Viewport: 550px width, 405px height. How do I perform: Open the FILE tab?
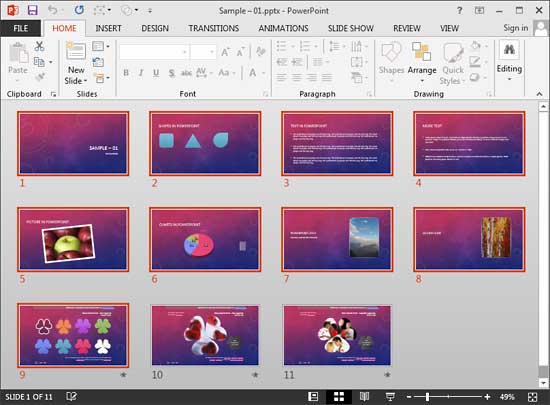[x=20, y=28]
